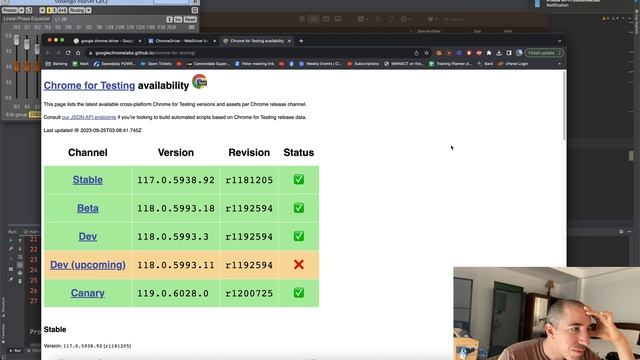Select revision text r1200725
The height and width of the screenshot is (360, 640).
click(249, 293)
